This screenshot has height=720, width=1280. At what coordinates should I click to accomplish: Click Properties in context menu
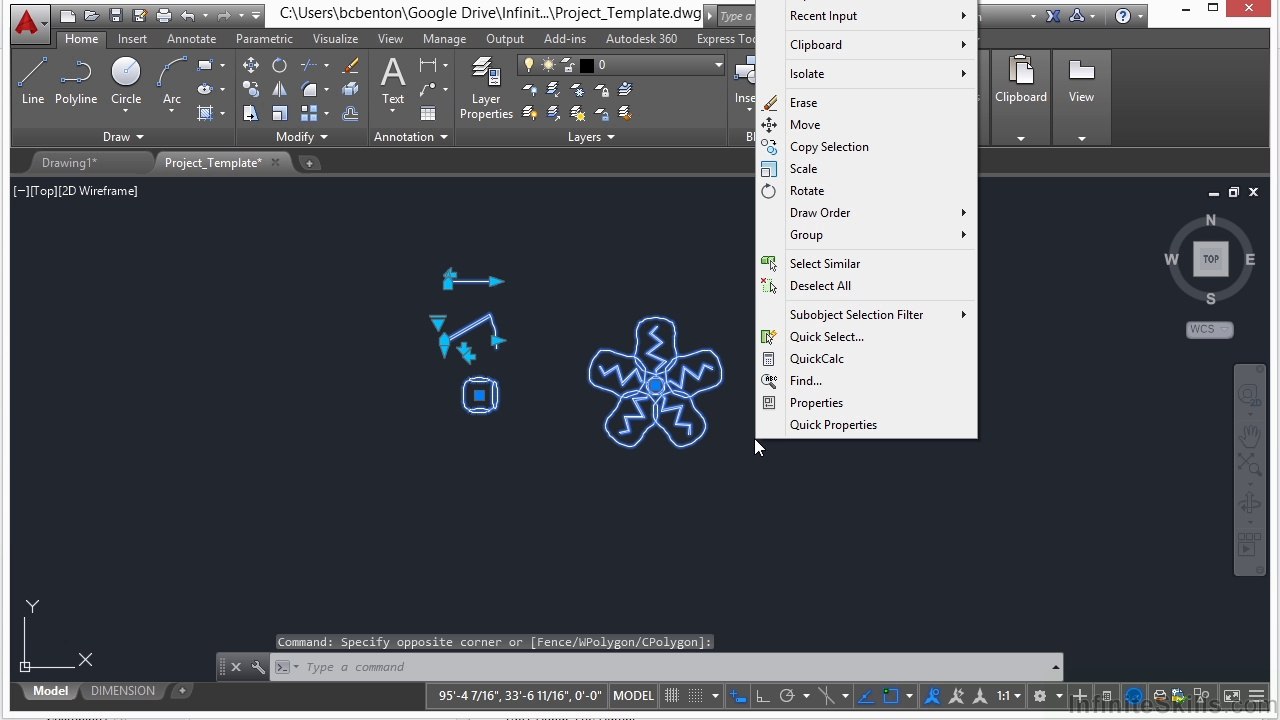click(x=866, y=403)
